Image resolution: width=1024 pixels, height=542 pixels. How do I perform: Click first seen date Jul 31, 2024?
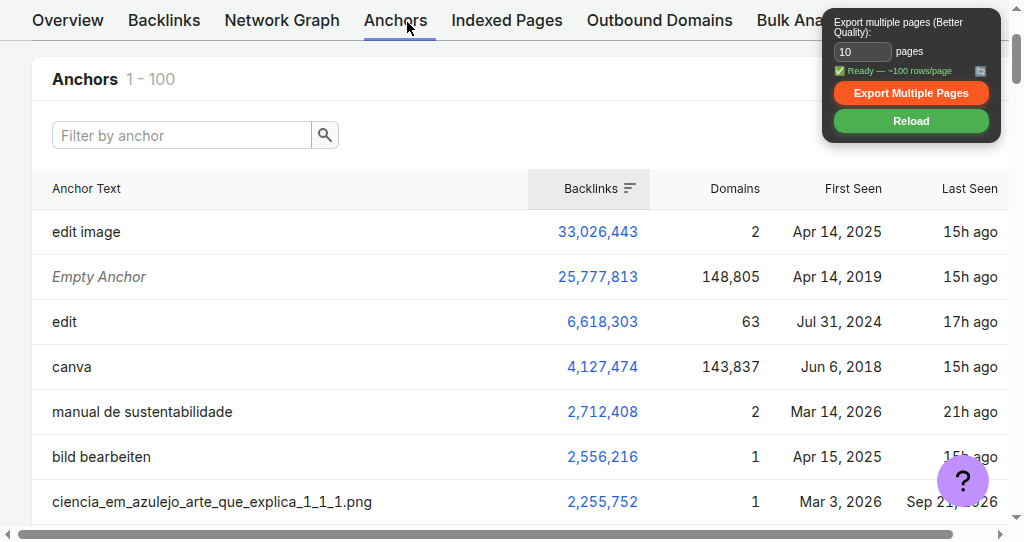[839, 322]
